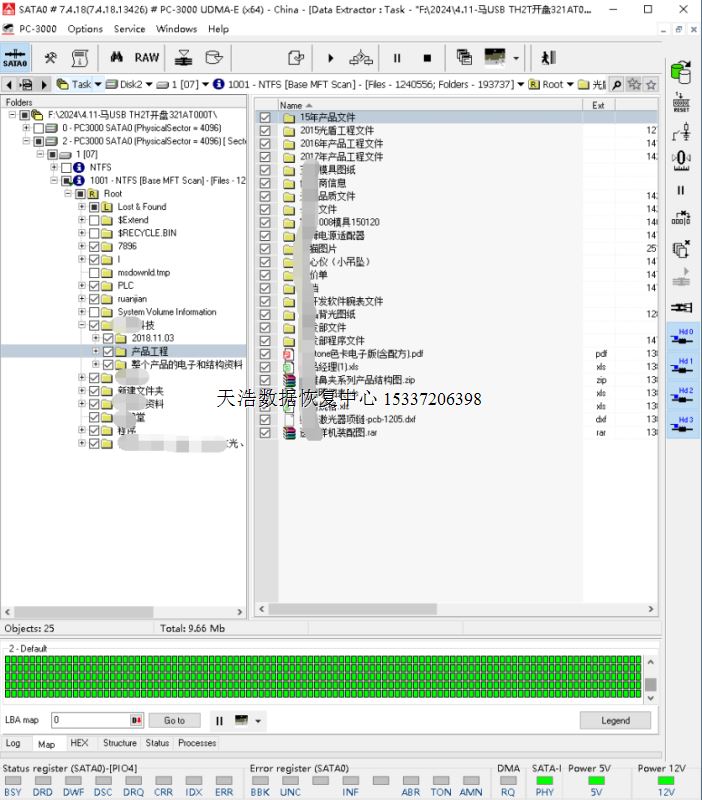This screenshot has height=800, width=702.
Task: Click the Hd 0 head indicator icon
Action: point(684,339)
